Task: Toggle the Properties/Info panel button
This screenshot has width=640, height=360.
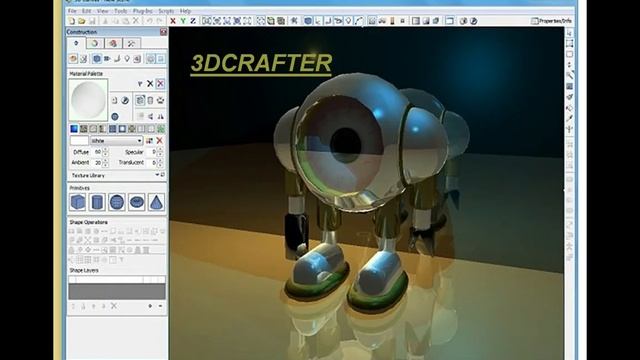Action: (551, 21)
